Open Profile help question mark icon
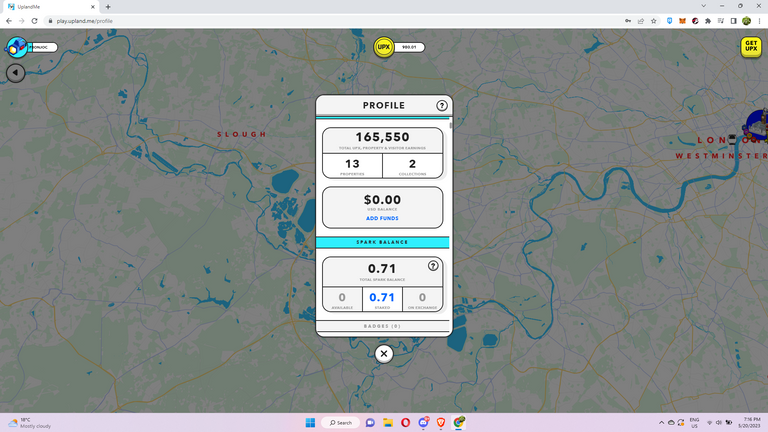The height and width of the screenshot is (432, 768). [442, 105]
